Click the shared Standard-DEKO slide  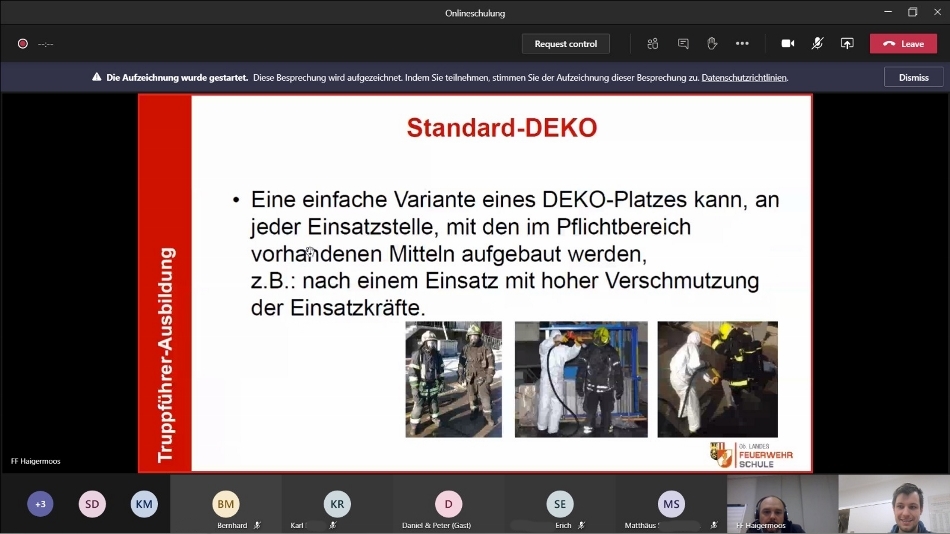click(x=475, y=282)
